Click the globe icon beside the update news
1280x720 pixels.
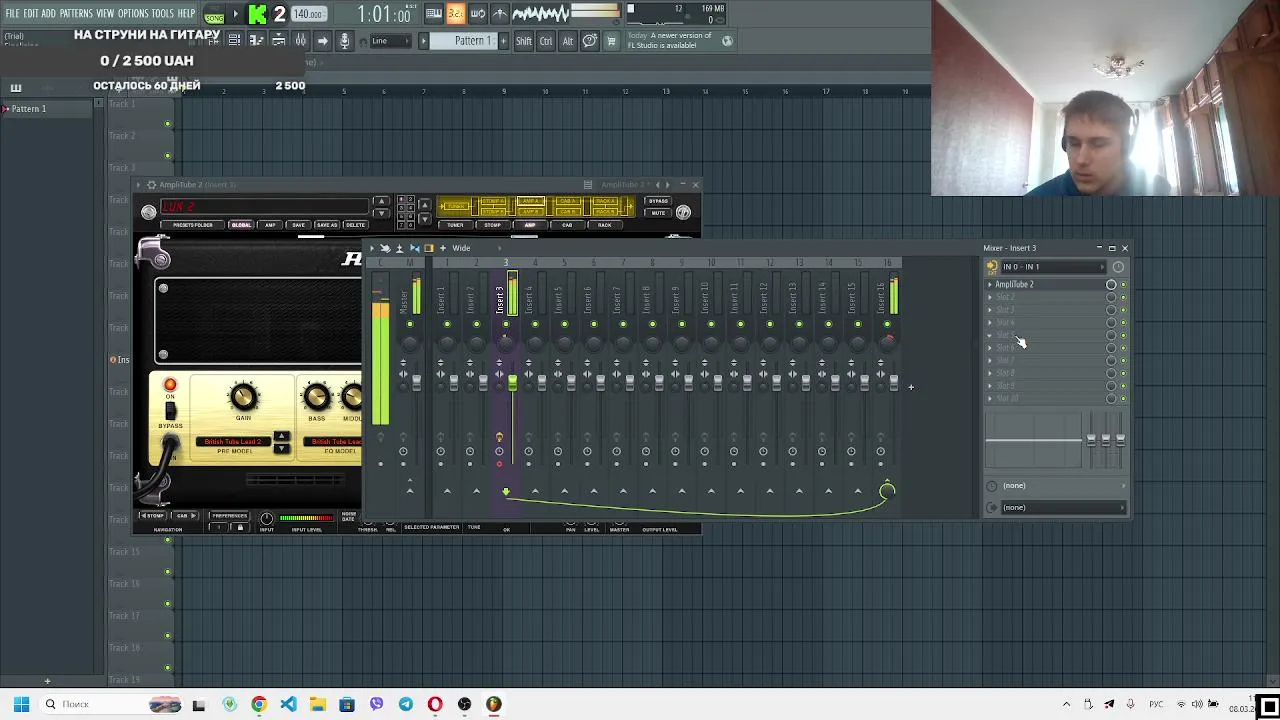point(727,41)
